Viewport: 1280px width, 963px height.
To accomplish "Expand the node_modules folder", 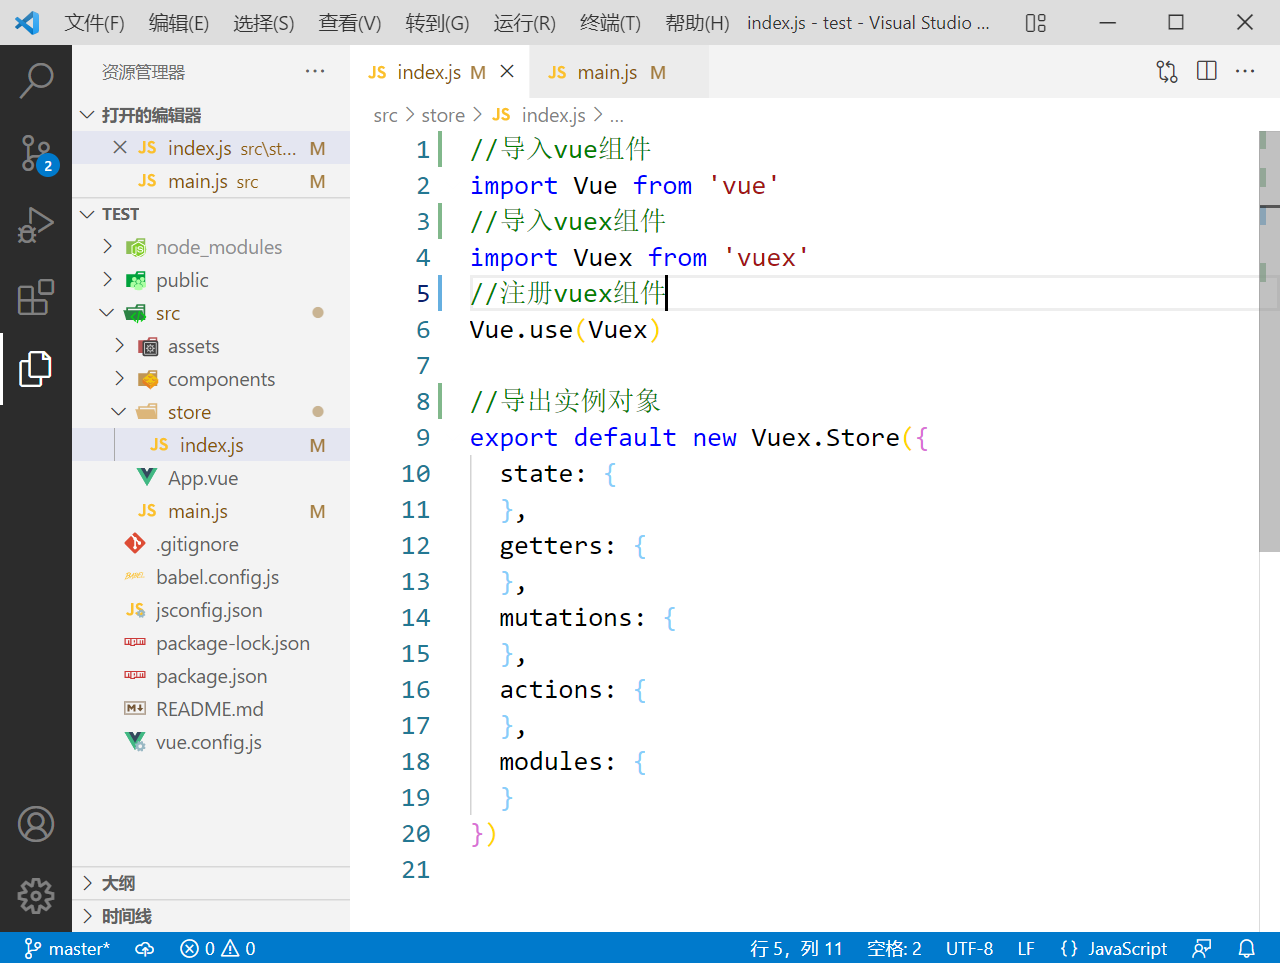I will tap(211, 247).
